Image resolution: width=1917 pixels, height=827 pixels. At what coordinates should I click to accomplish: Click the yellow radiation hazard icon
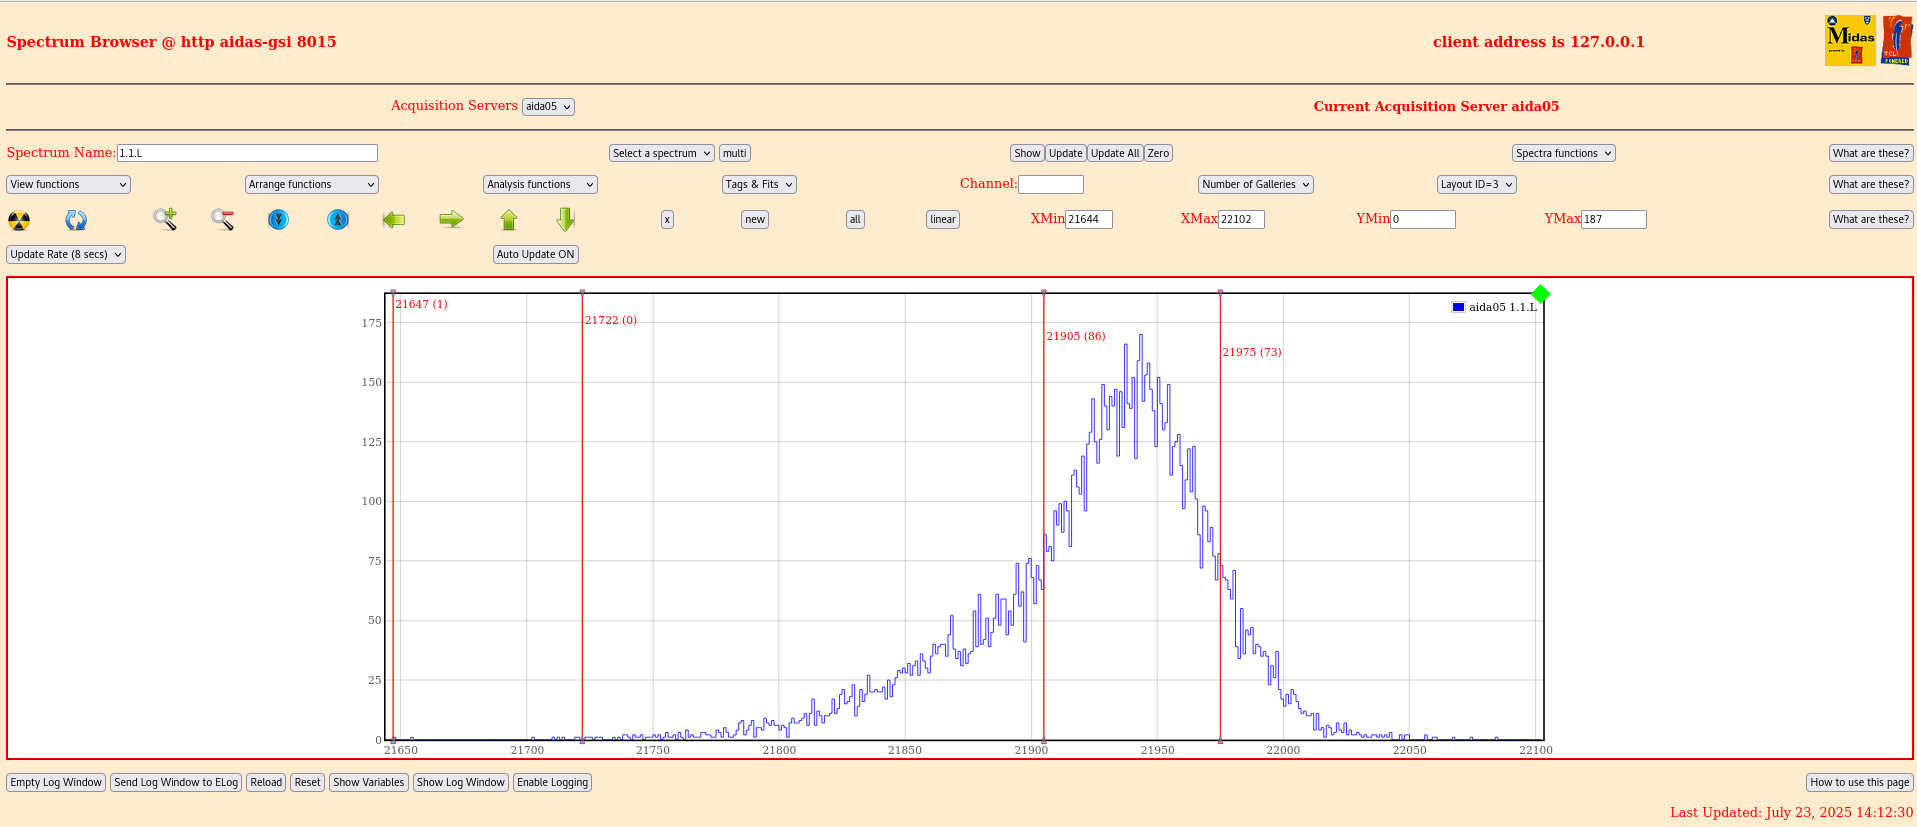coord(19,220)
